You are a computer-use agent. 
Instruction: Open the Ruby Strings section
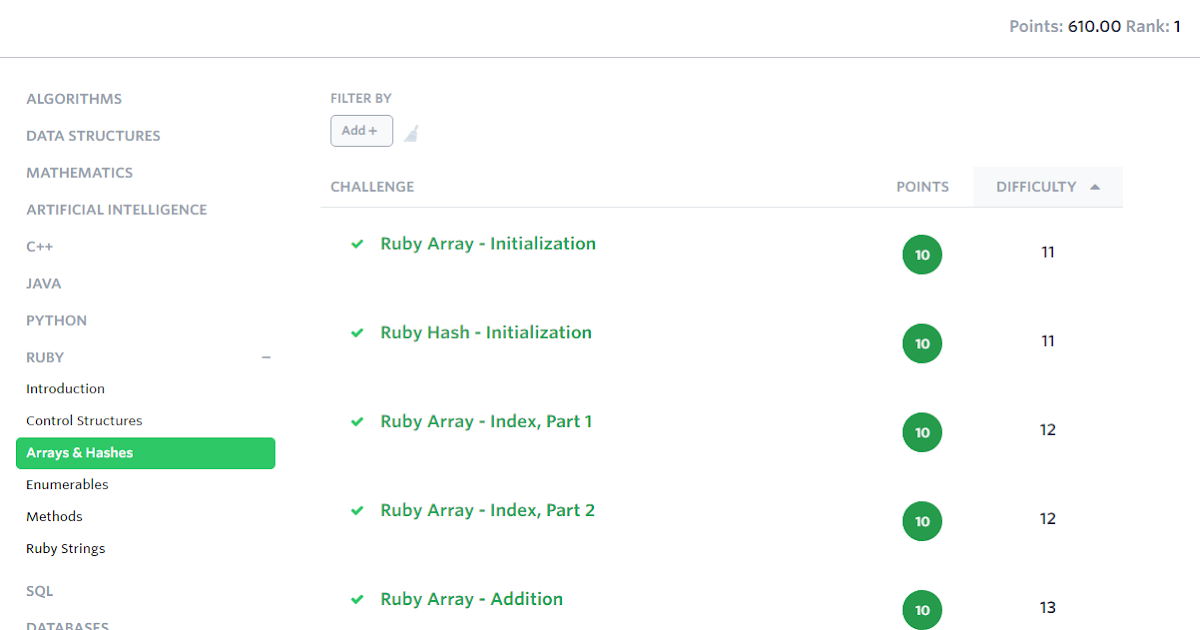click(x=65, y=548)
